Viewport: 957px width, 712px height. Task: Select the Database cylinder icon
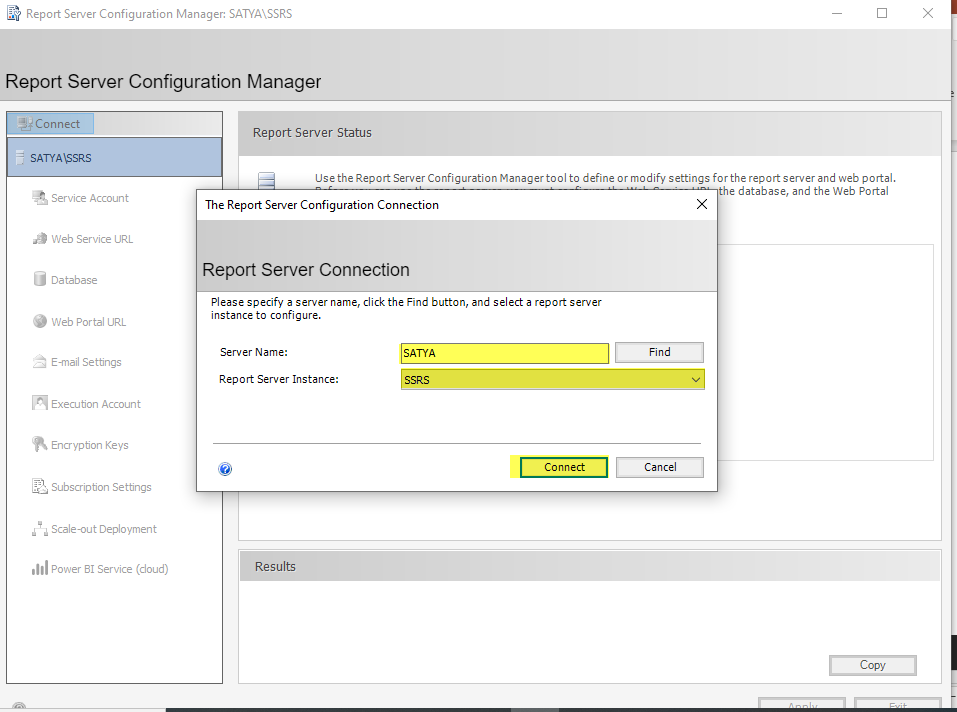click(40, 280)
